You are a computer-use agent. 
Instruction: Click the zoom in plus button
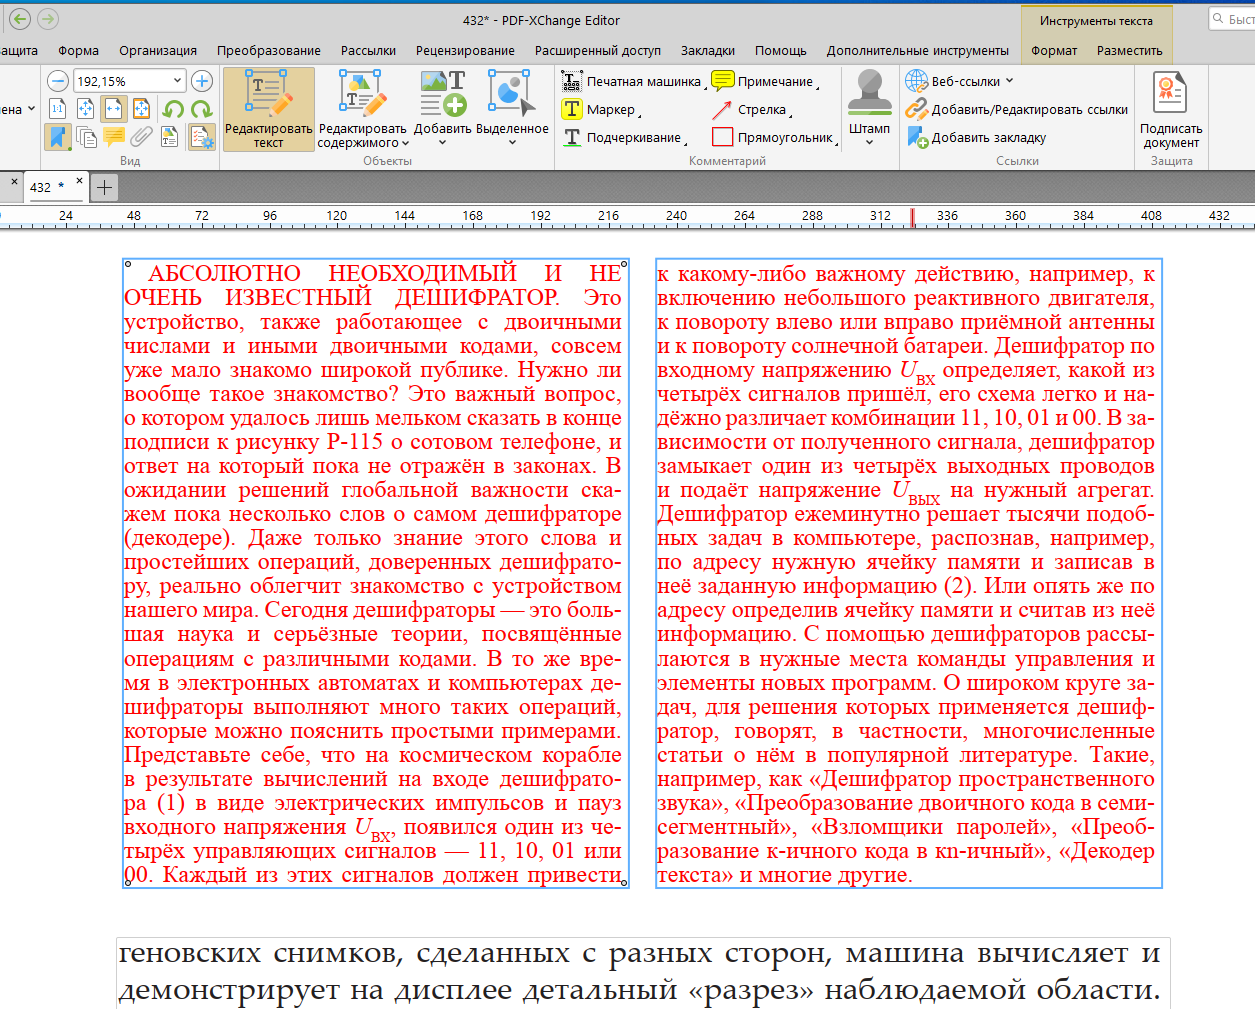[x=202, y=81]
